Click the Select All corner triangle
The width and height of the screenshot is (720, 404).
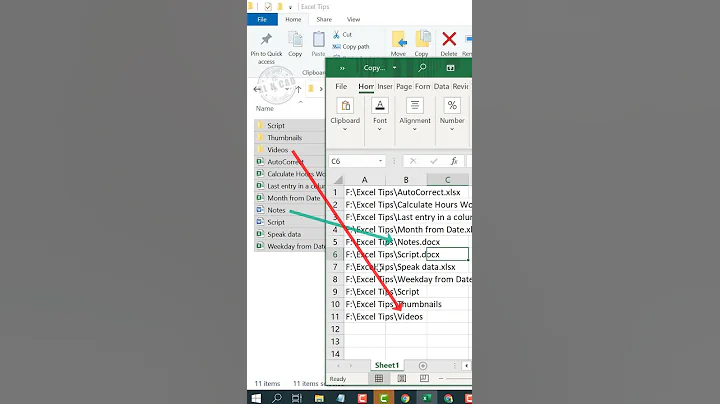pos(338,180)
